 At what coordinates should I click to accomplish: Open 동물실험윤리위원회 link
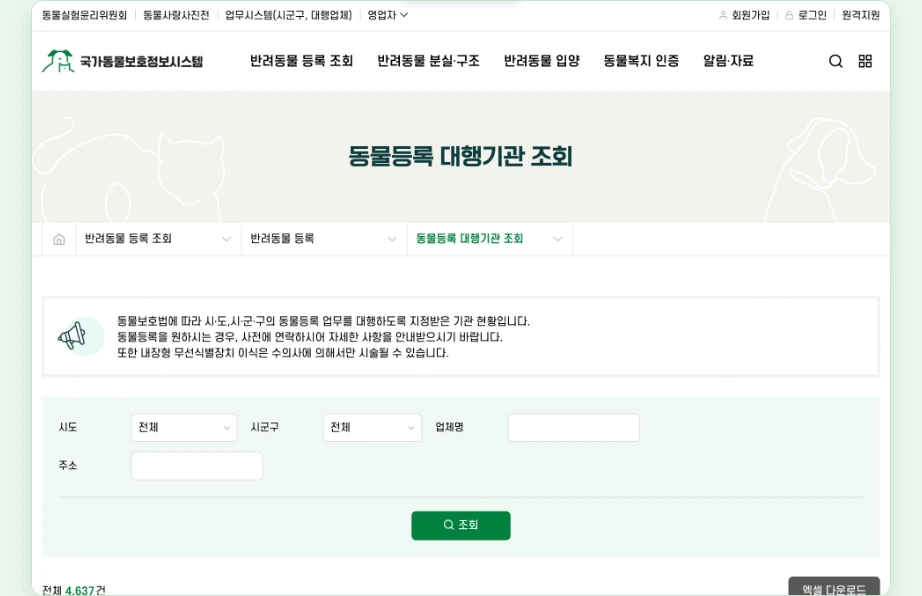(85, 15)
